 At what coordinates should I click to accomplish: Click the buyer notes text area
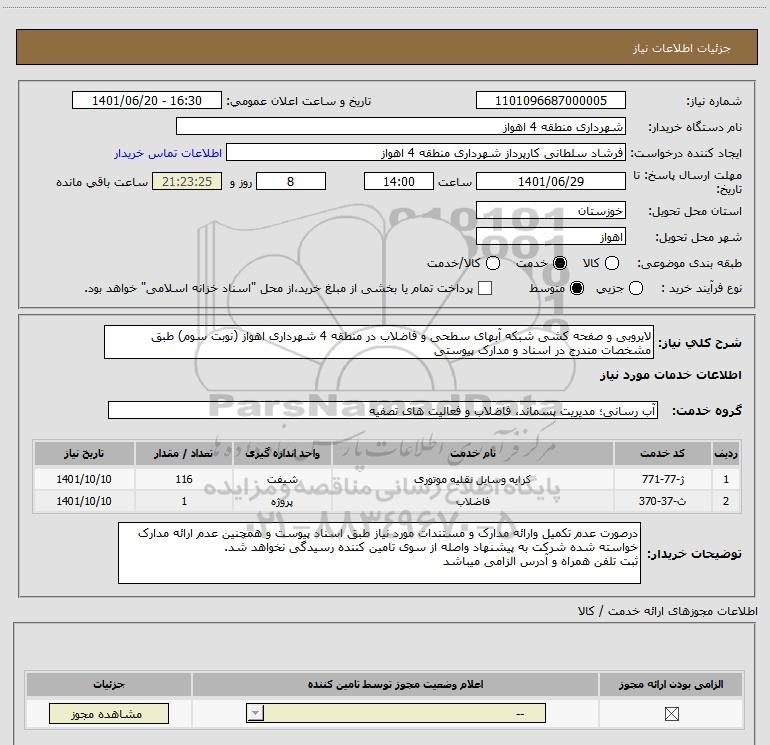click(x=379, y=553)
